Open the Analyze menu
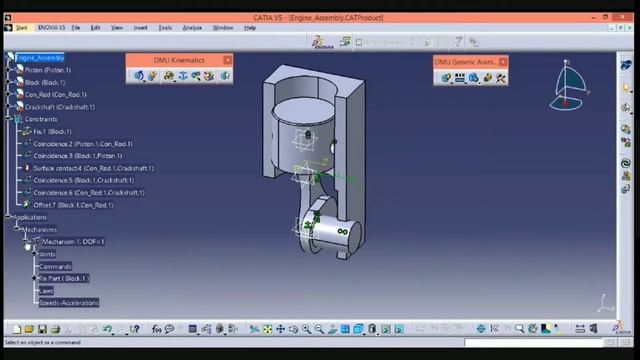Viewport: 640px width, 360px height. tap(192, 28)
